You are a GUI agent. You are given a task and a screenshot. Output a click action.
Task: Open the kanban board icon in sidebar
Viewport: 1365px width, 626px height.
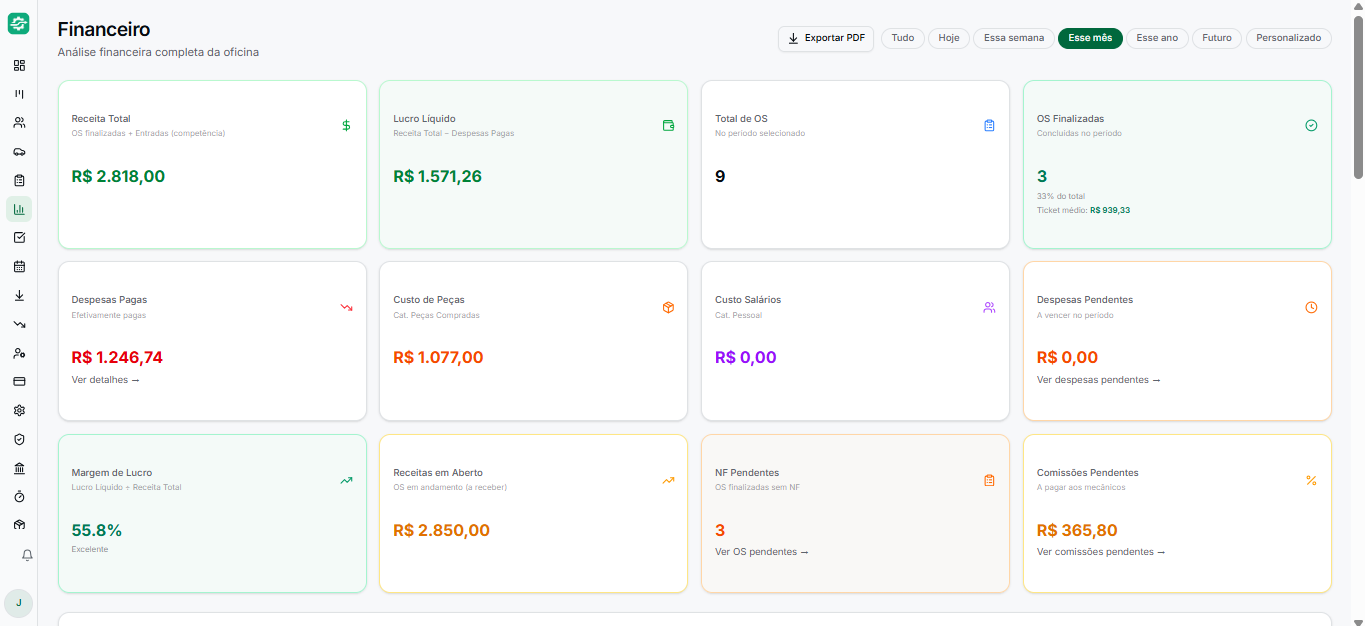click(x=19, y=94)
